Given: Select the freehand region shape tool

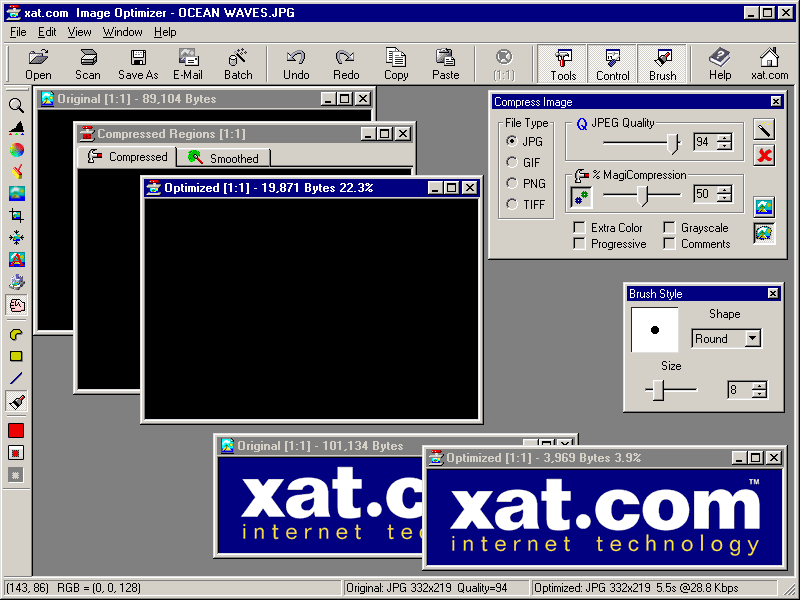Looking at the screenshot, I should (x=16, y=334).
